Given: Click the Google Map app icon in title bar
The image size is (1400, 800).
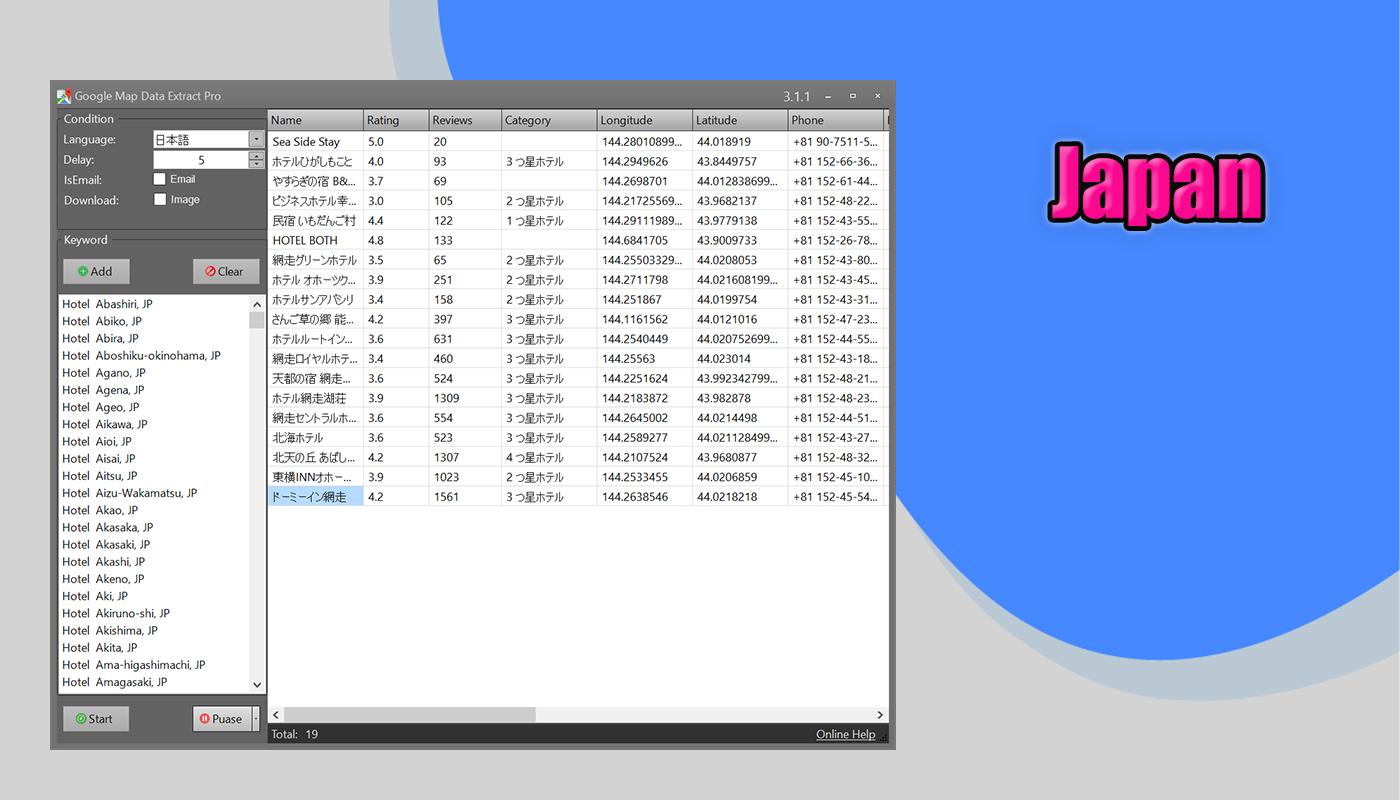Looking at the screenshot, I should click(x=64, y=96).
